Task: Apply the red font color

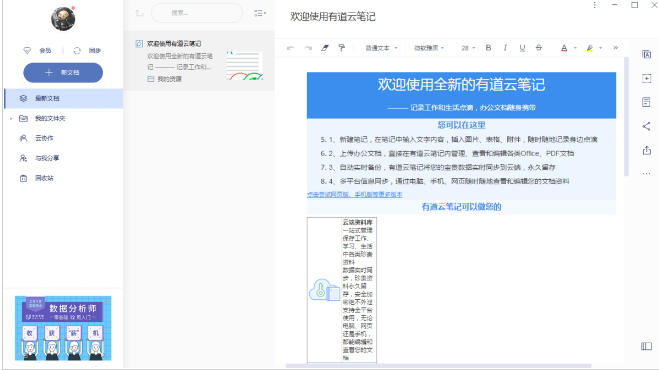Action: pos(564,48)
